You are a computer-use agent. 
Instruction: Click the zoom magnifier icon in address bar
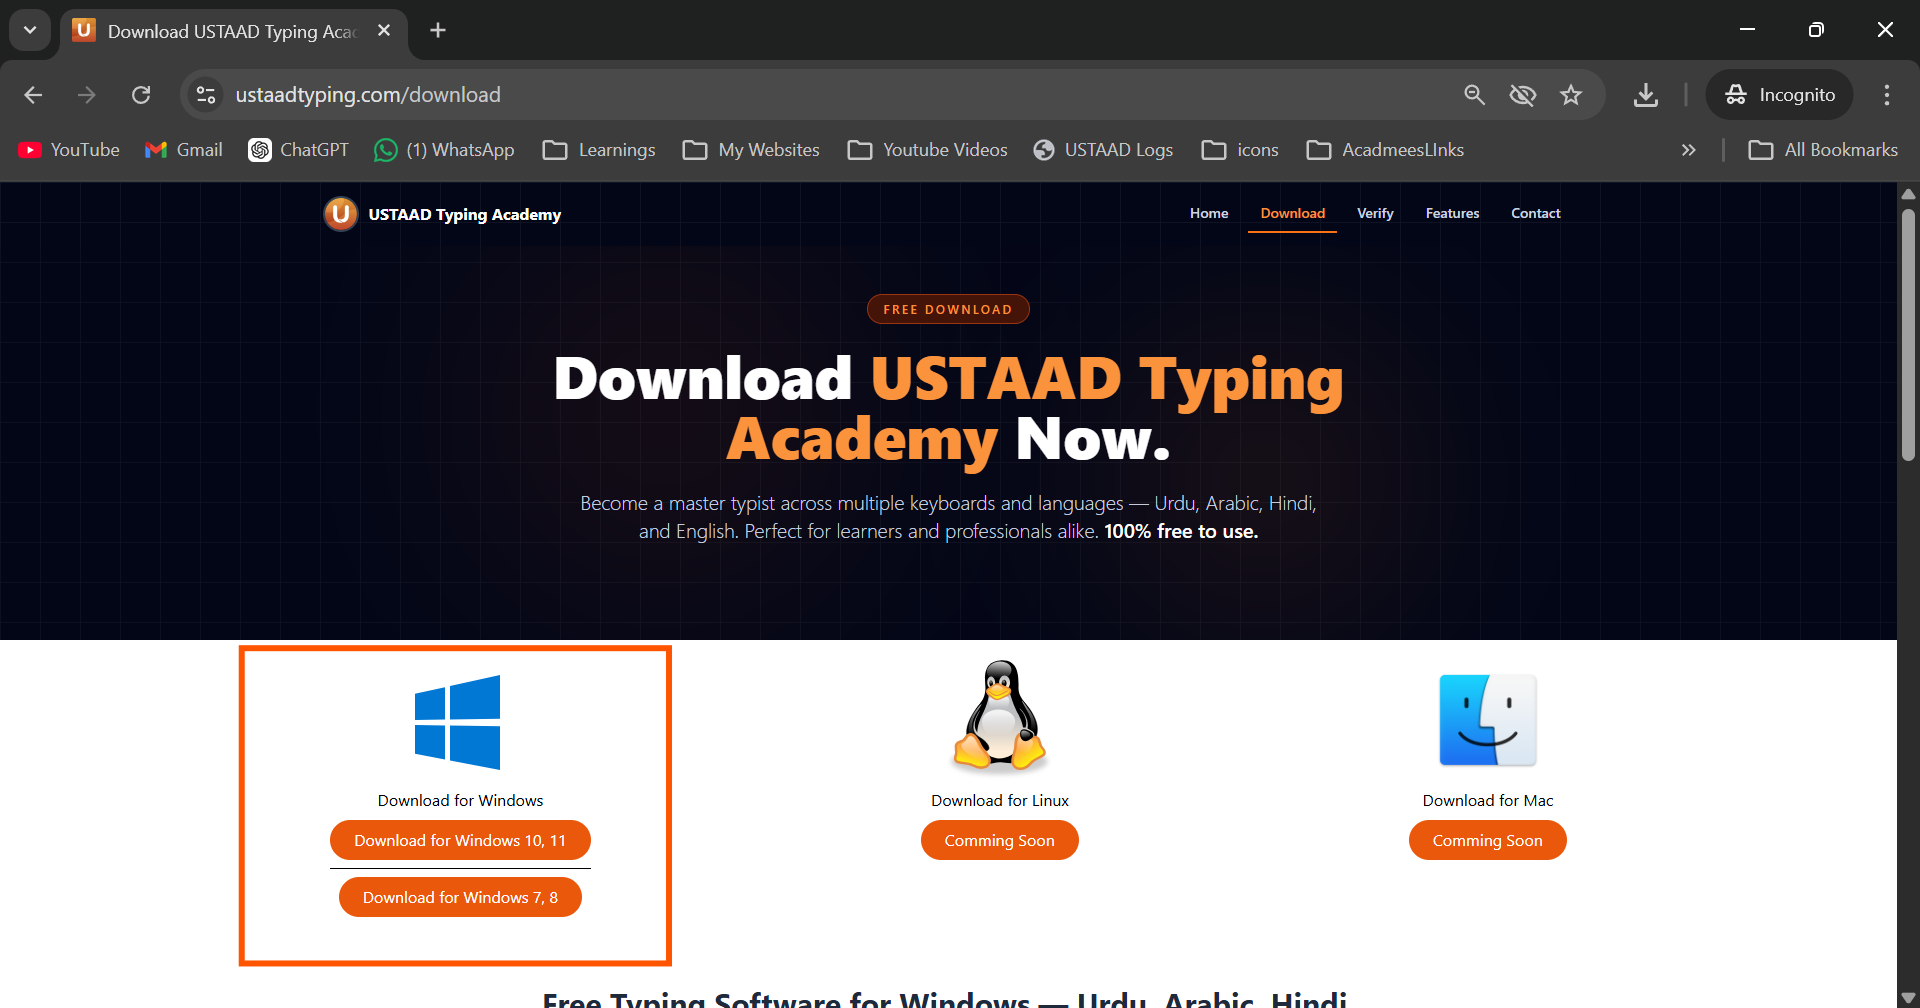click(1474, 95)
